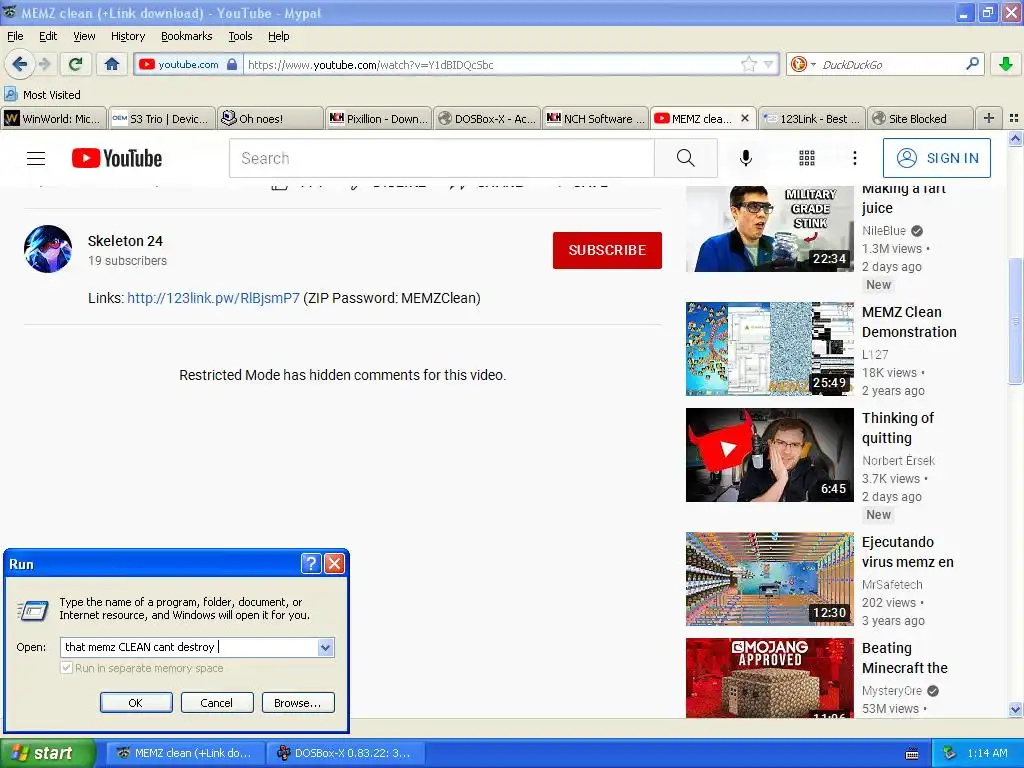1024x768 pixels.
Task: Click into the YouTube Search field
Action: [441, 158]
